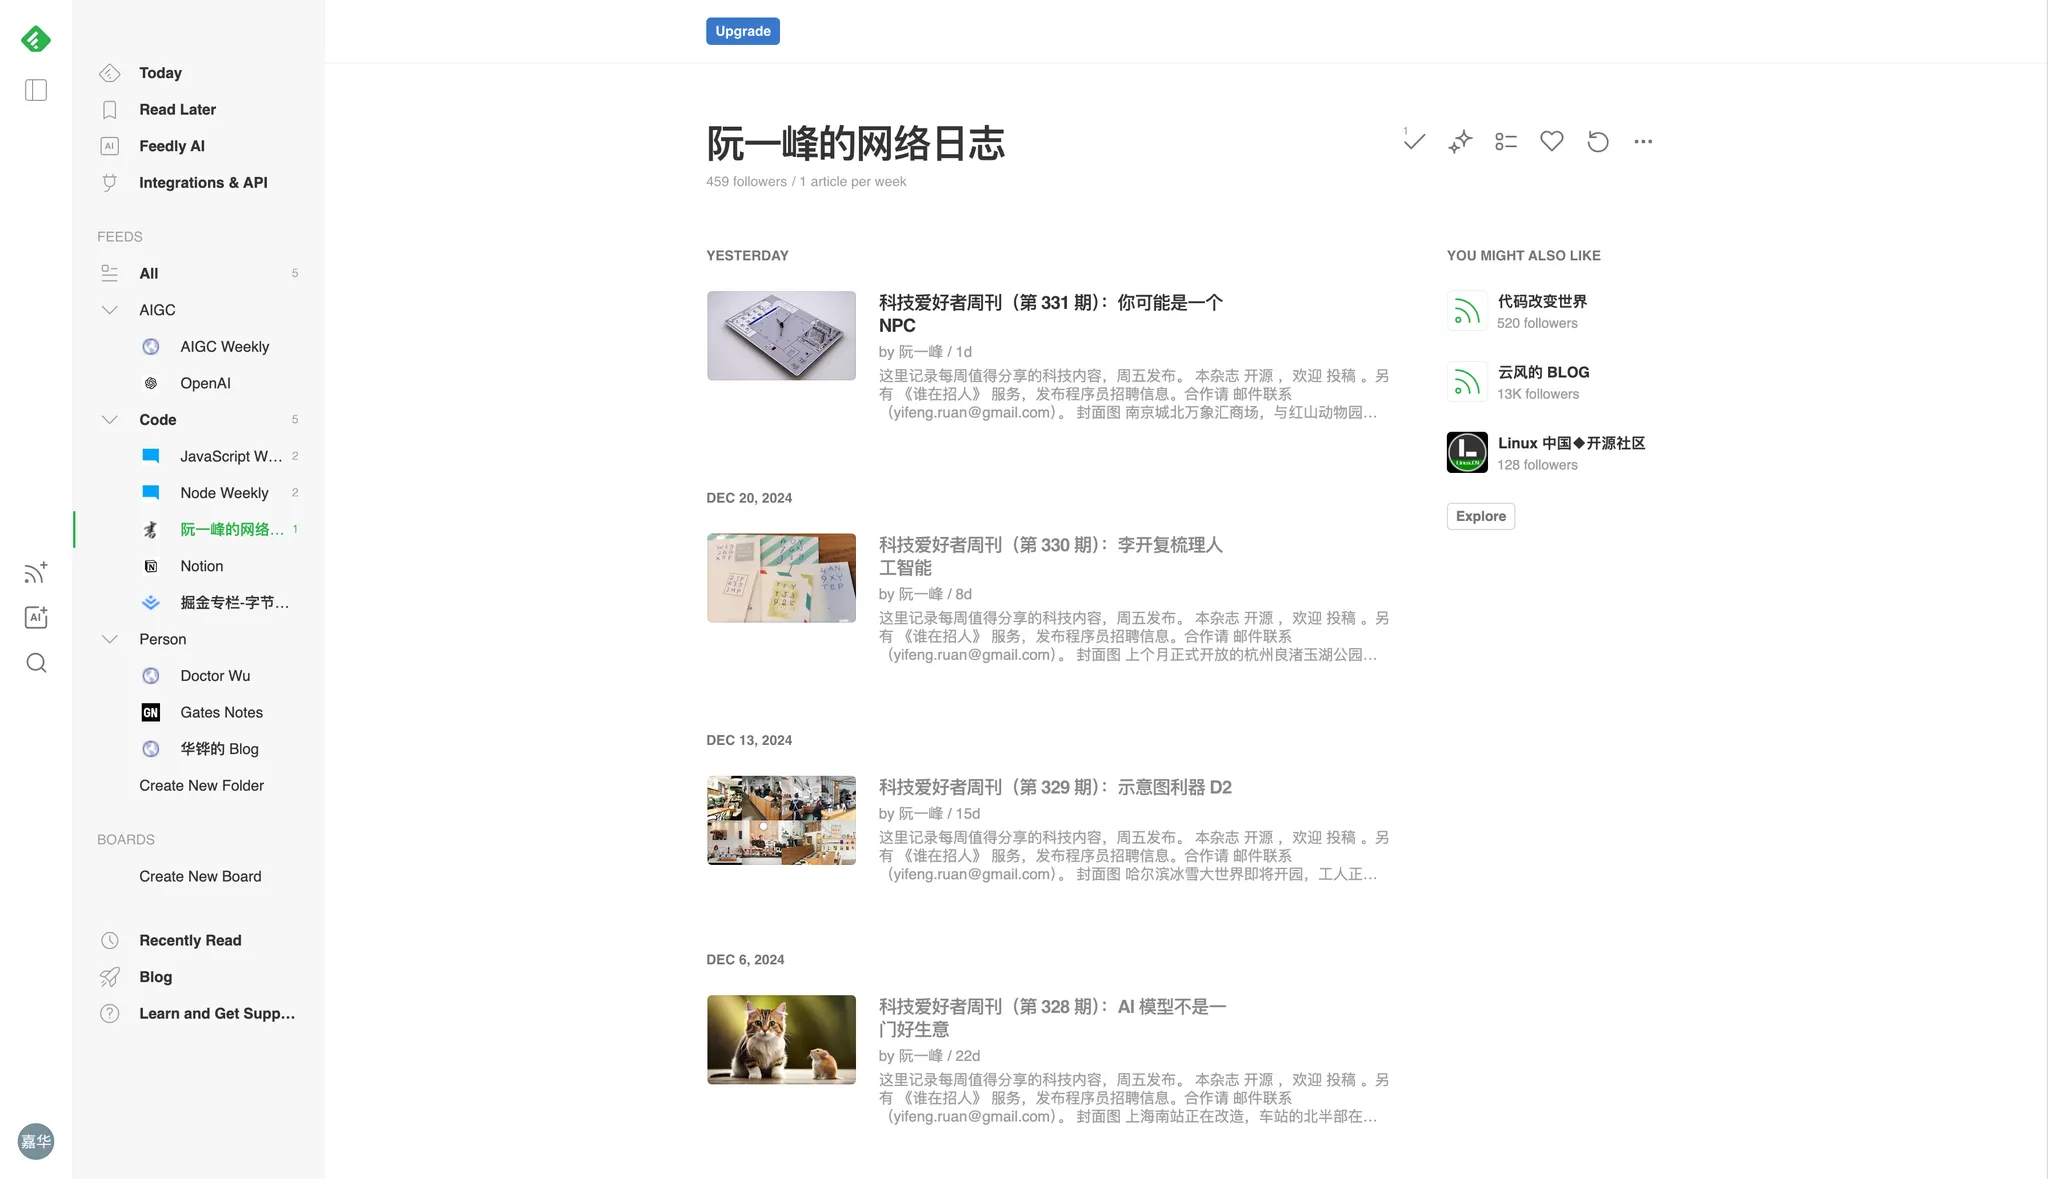Toggle the left sidebar panel icon
2048x1179 pixels.
pyautogui.click(x=36, y=90)
